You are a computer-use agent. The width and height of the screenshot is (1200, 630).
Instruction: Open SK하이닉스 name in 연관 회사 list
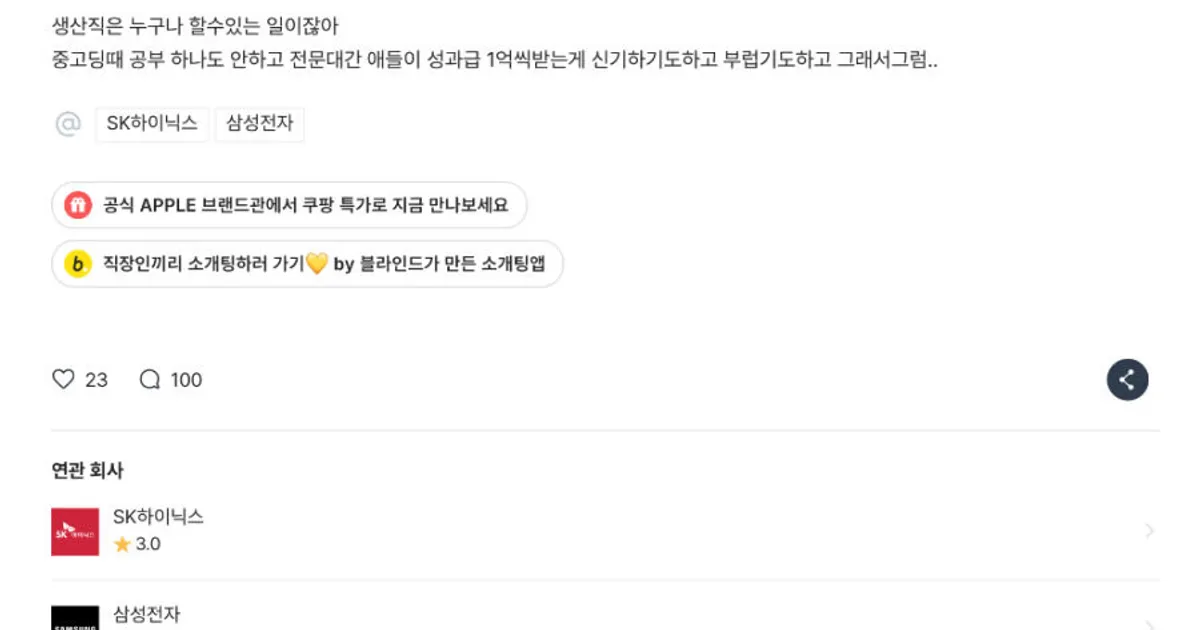coord(158,517)
